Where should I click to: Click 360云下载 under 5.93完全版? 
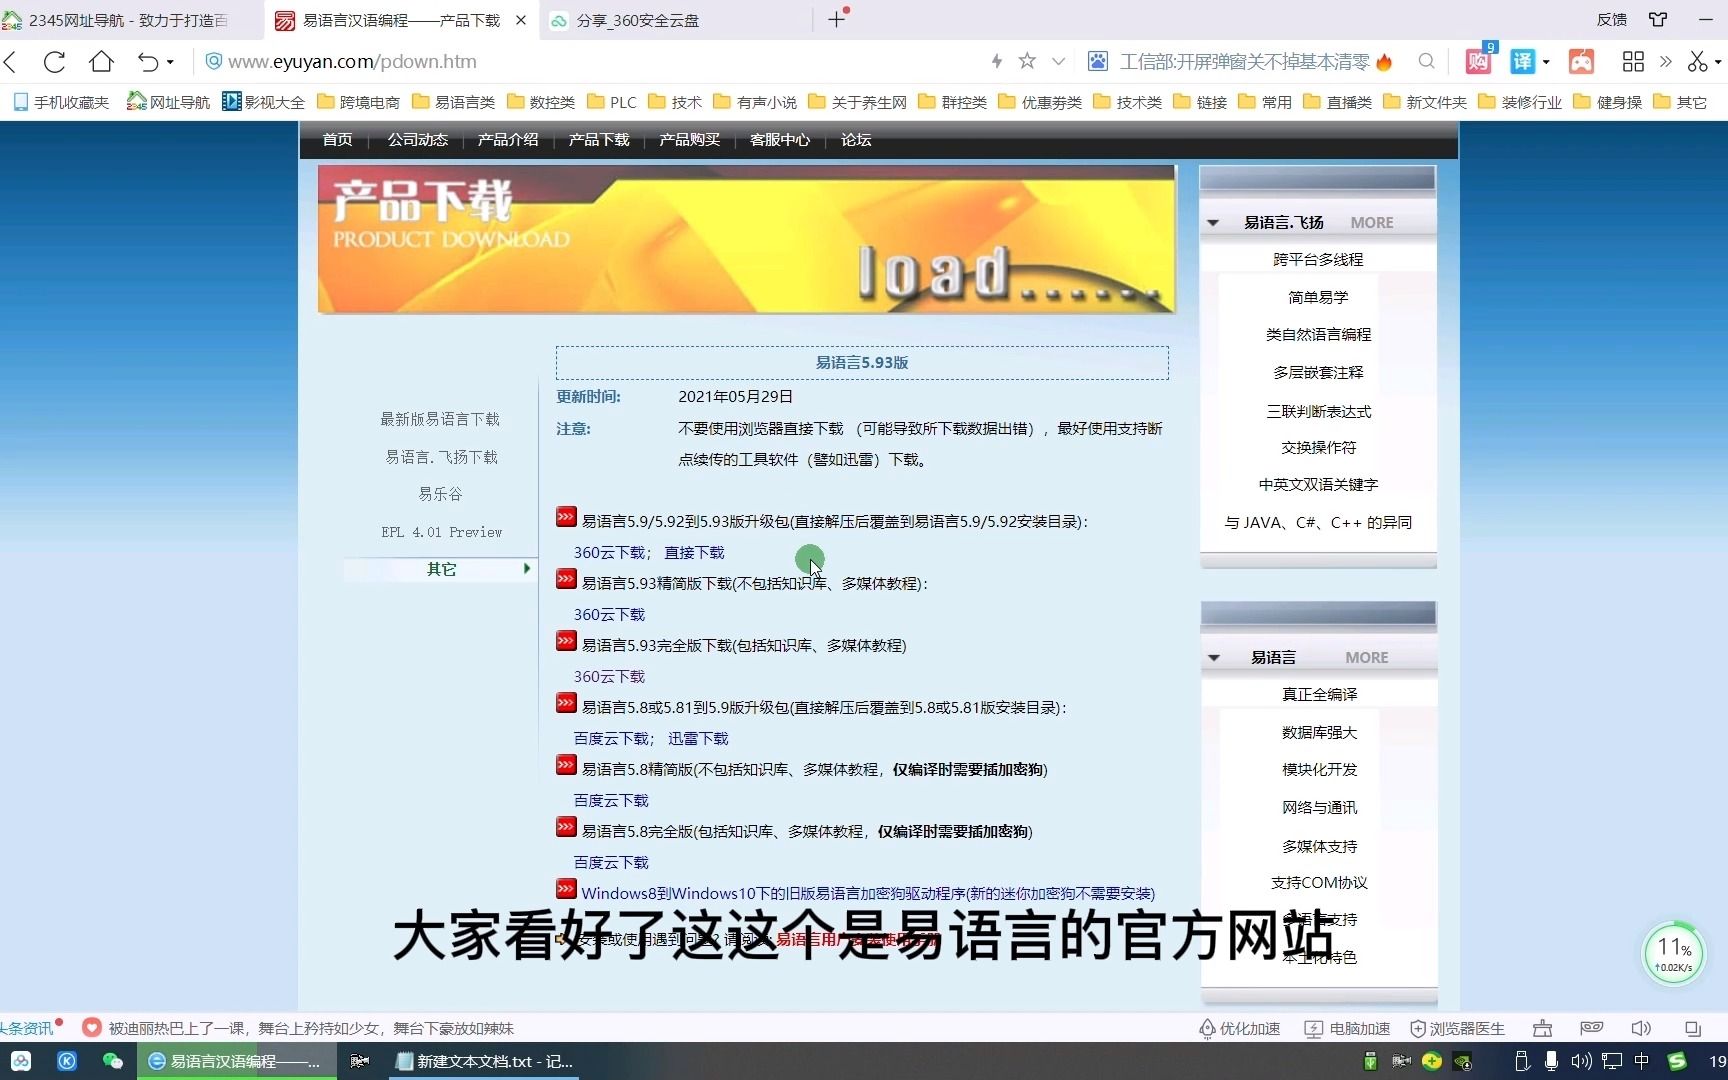(609, 676)
